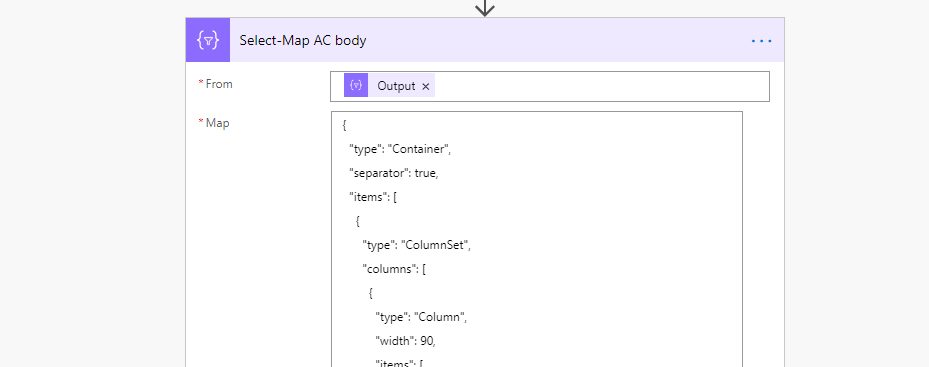This screenshot has width=929, height=367.
Task: Click the Select action icon in card header
Action: pyautogui.click(x=208, y=40)
